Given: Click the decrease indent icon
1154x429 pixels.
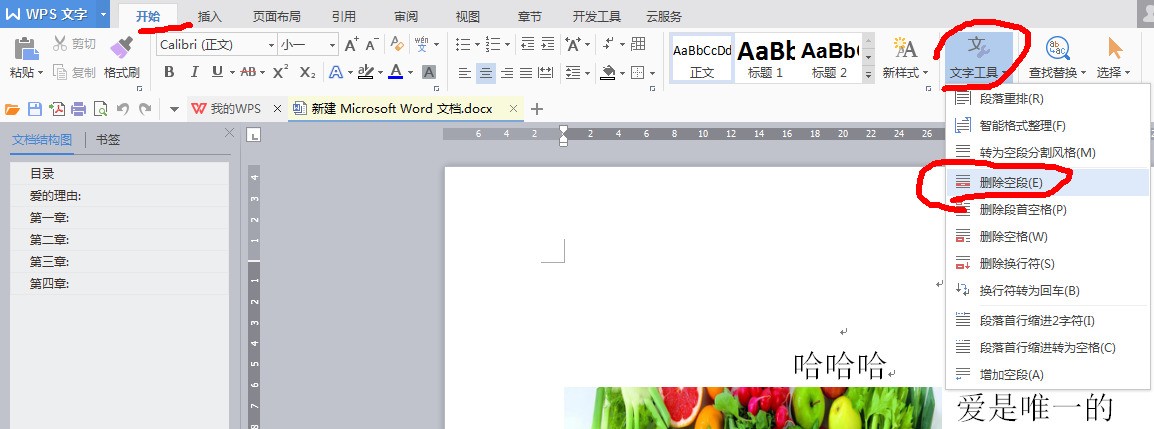Looking at the screenshot, I should pyautogui.click(x=527, y=44).
